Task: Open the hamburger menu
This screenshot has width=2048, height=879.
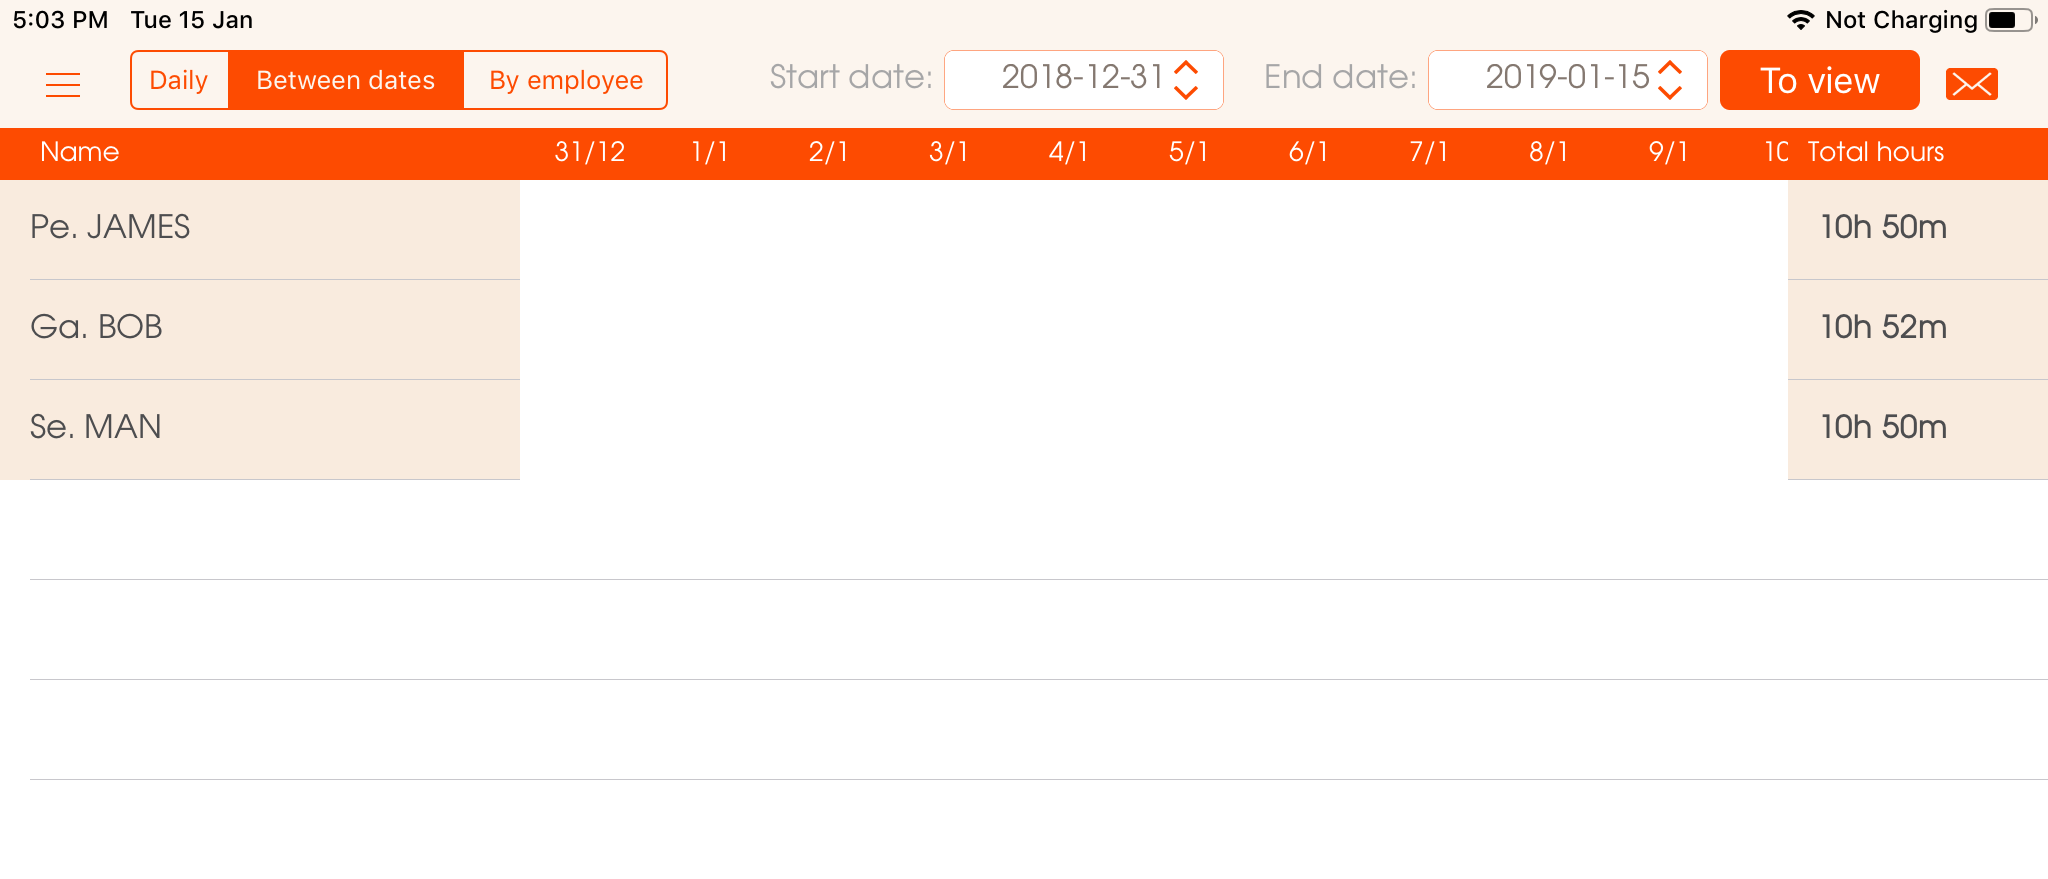Action: click(x=63, y=84)
